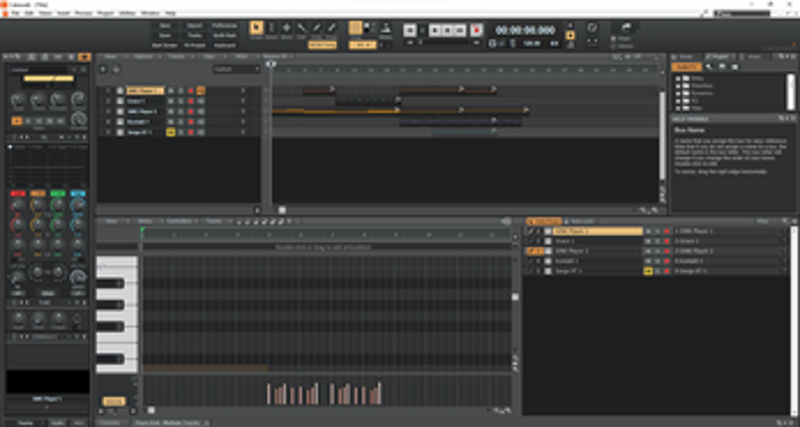Open the File menu

click(x=15, y=13)
